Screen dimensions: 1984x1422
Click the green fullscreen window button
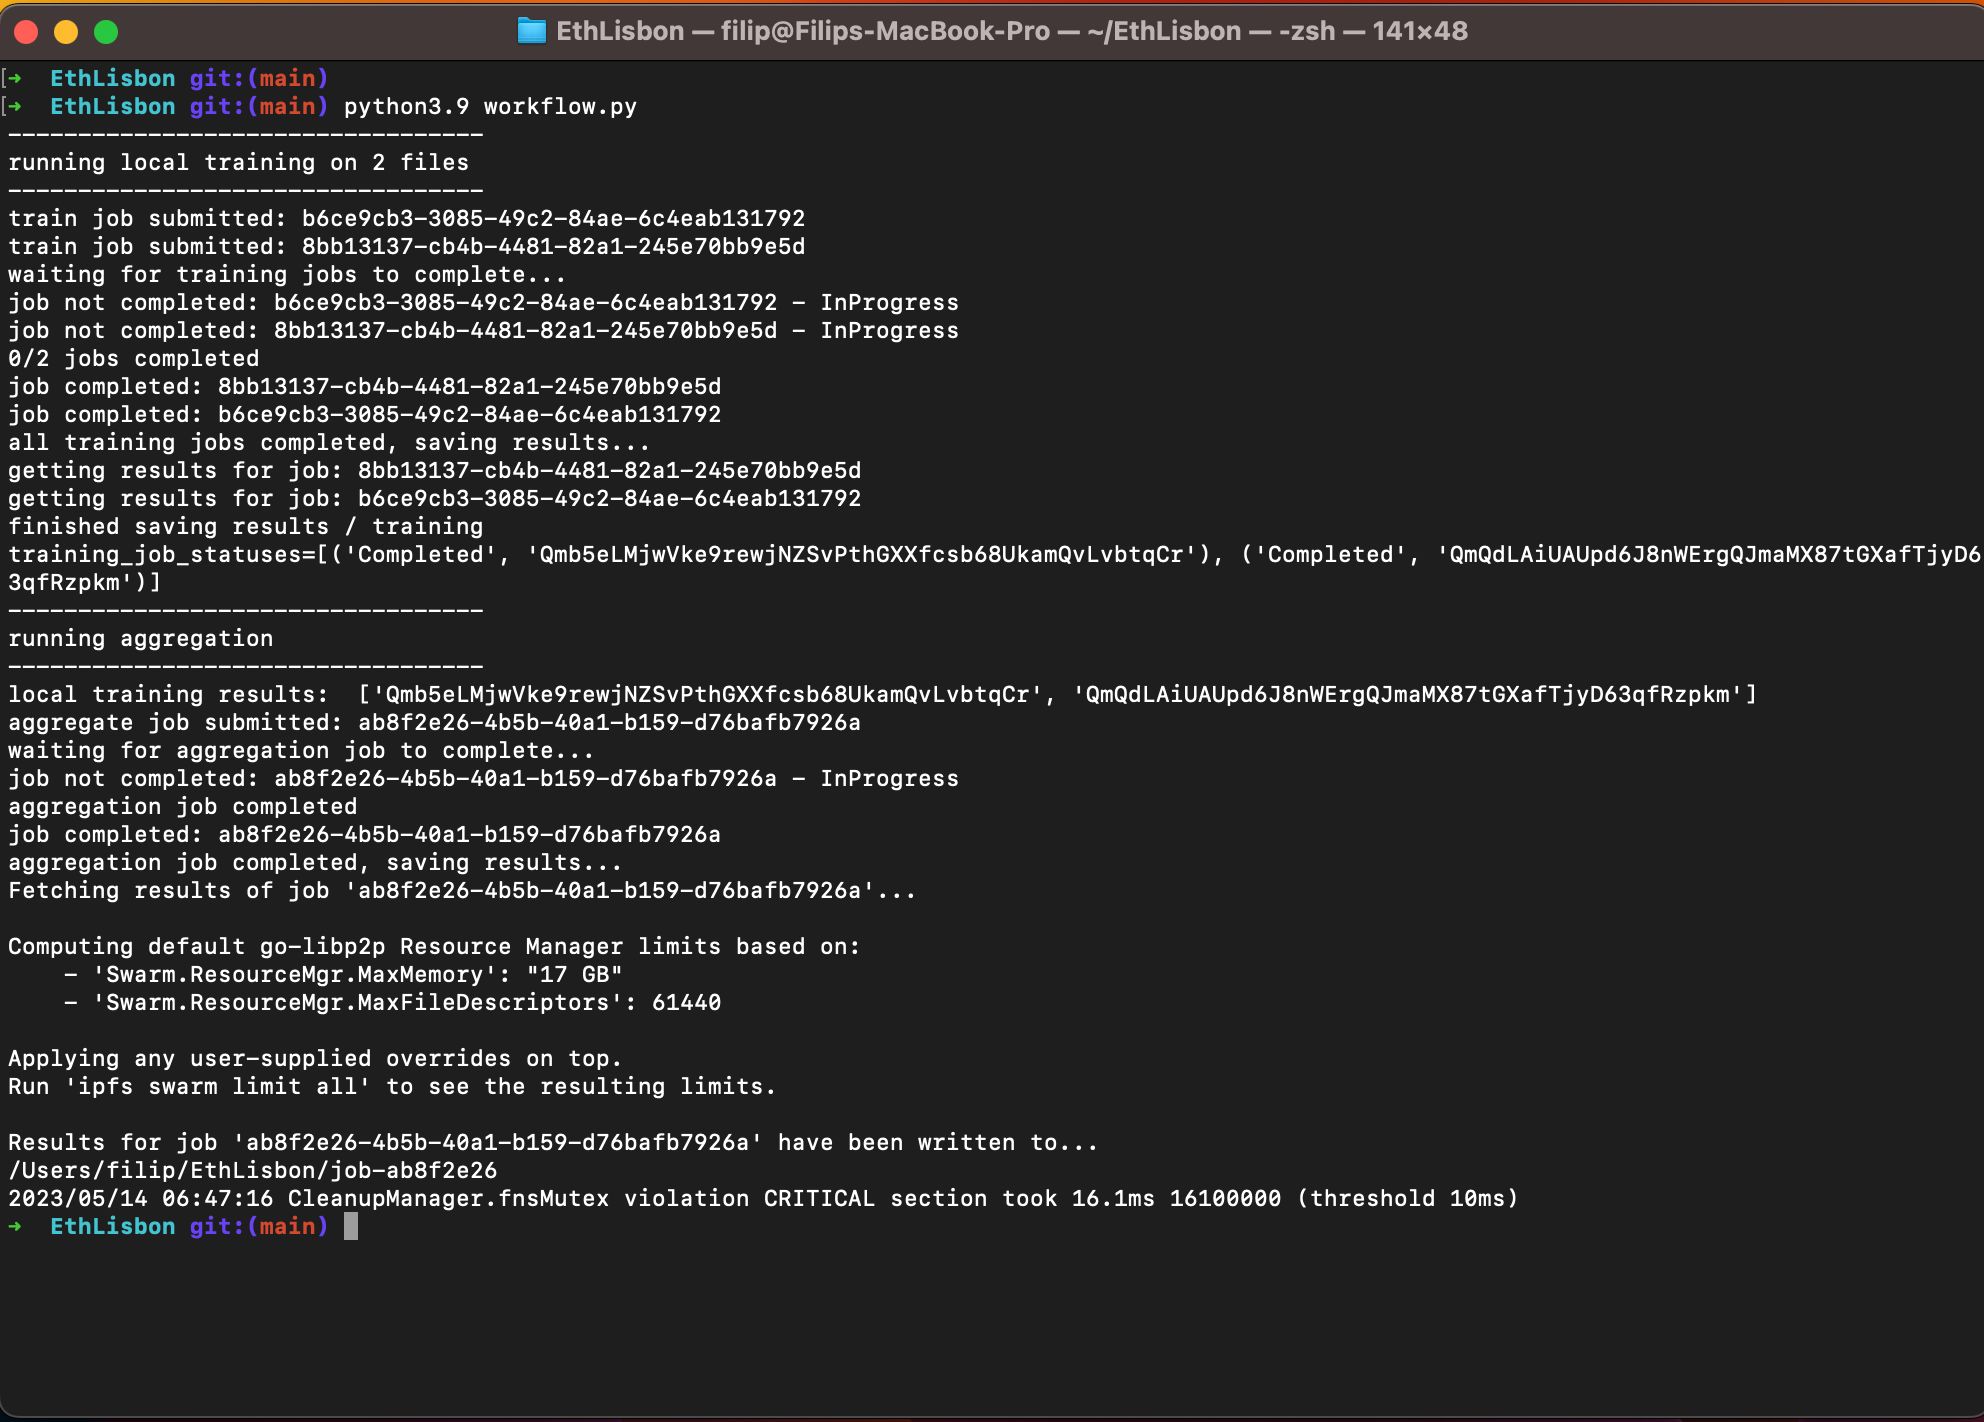click(x=106, y=32)
